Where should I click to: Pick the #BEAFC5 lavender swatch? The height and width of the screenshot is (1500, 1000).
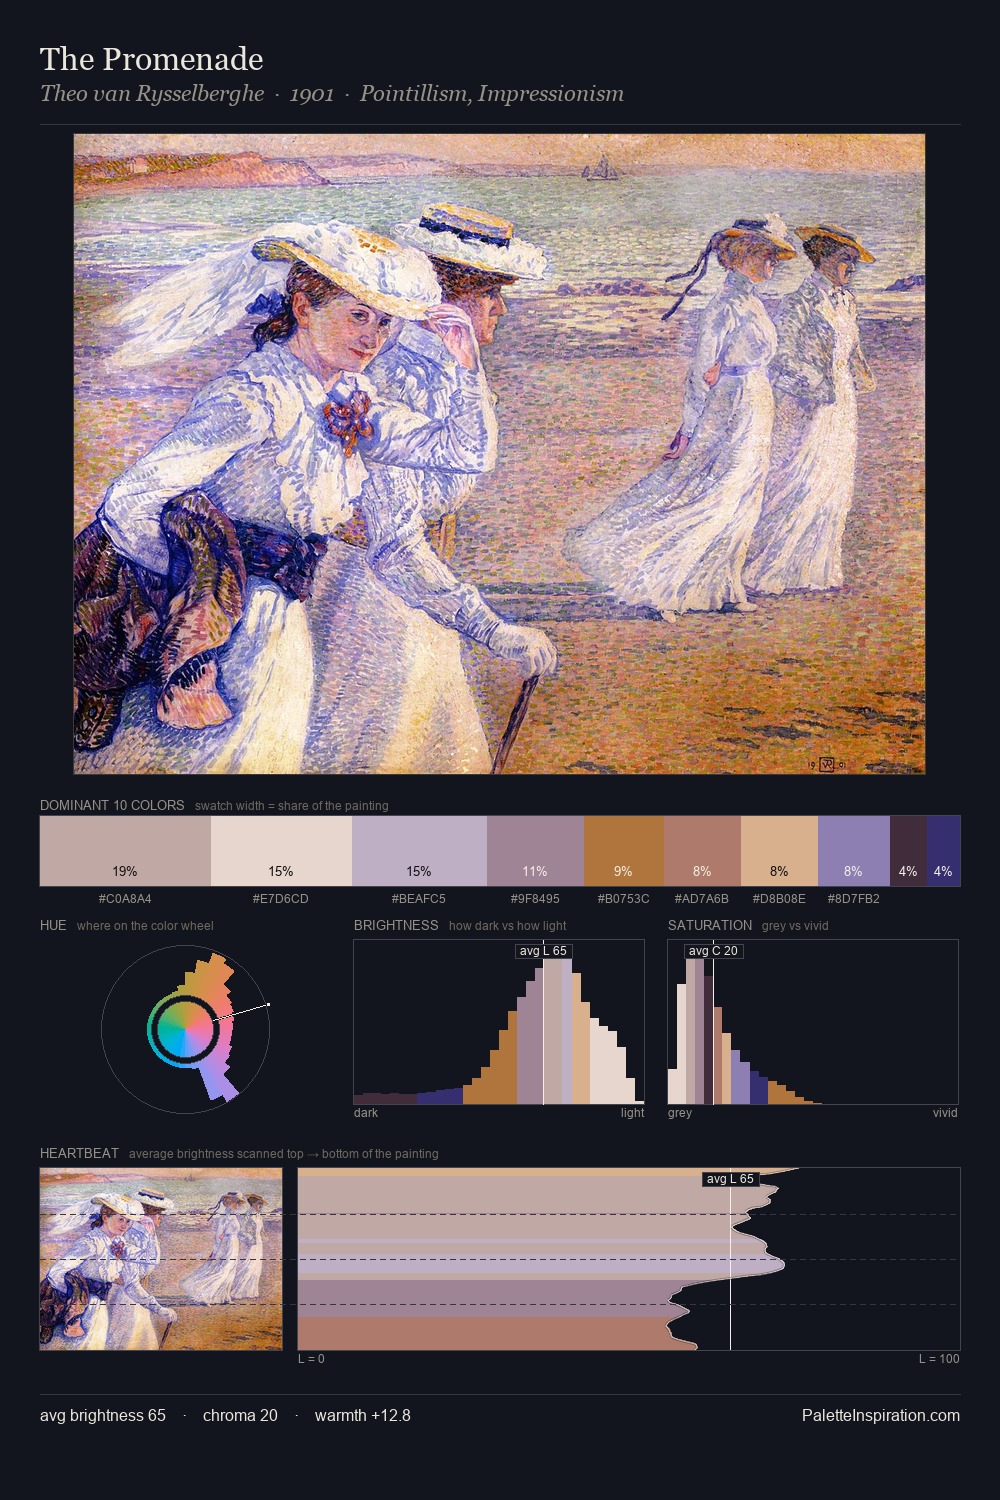pos(419,851)
